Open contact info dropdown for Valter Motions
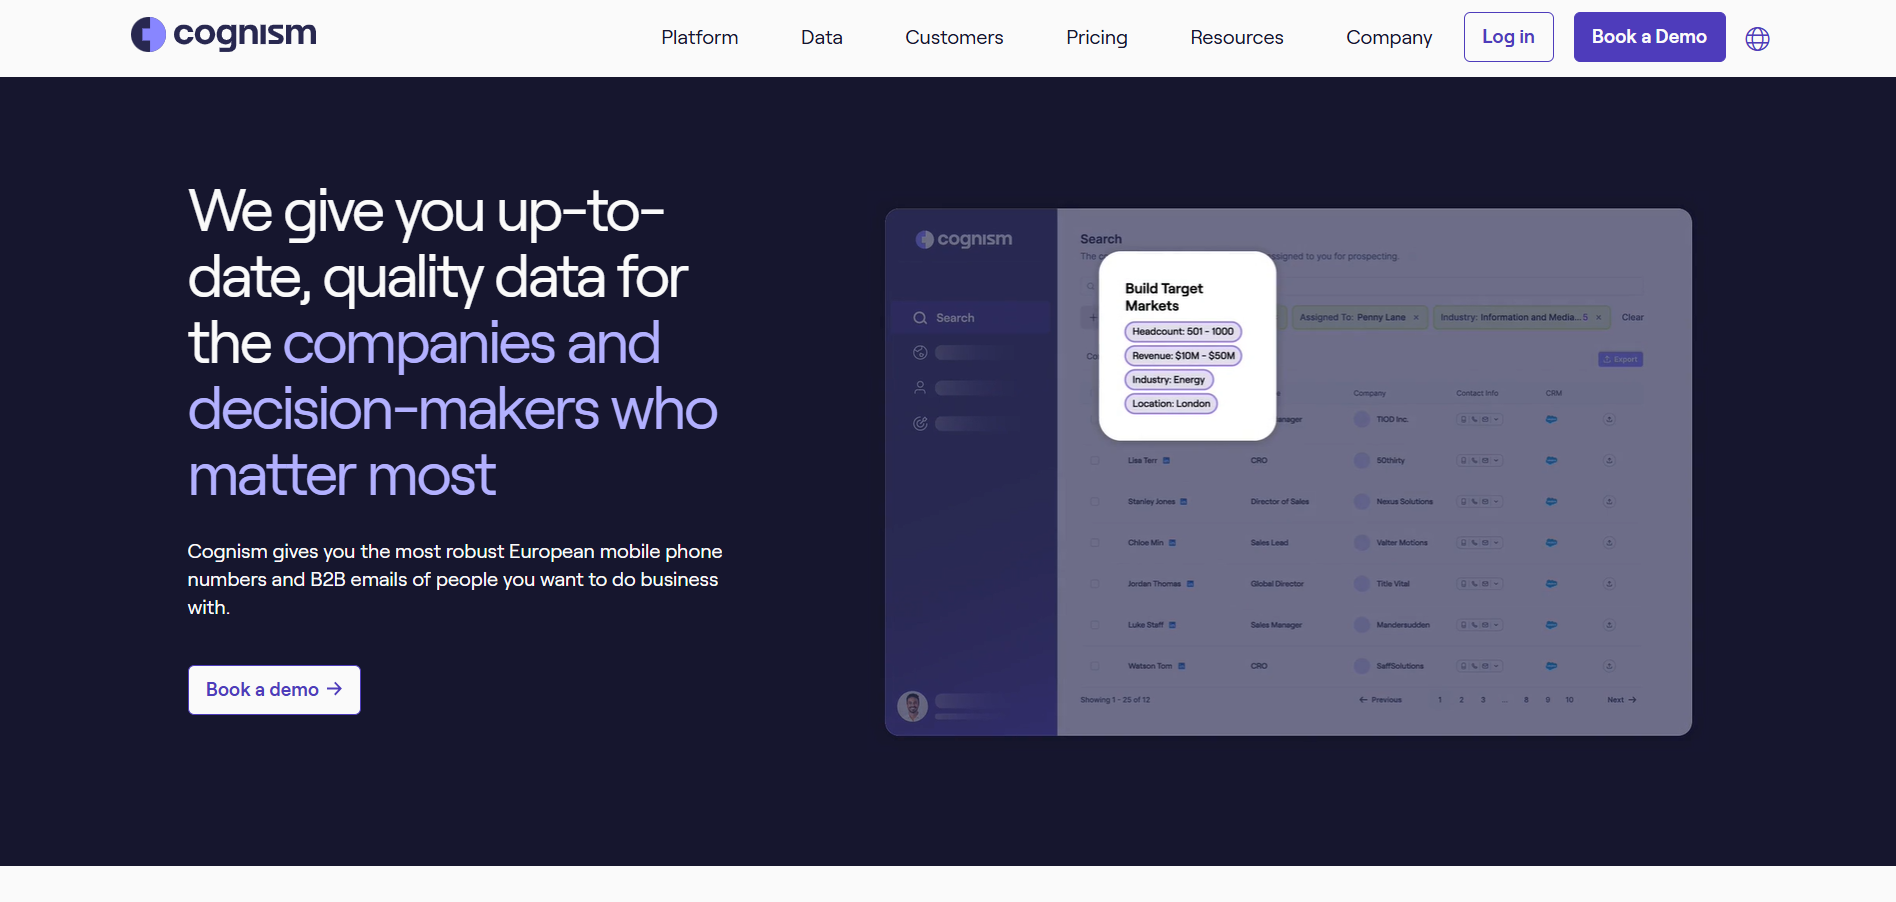Screen dimensions: 1896x902 [x=1497, y=543]
